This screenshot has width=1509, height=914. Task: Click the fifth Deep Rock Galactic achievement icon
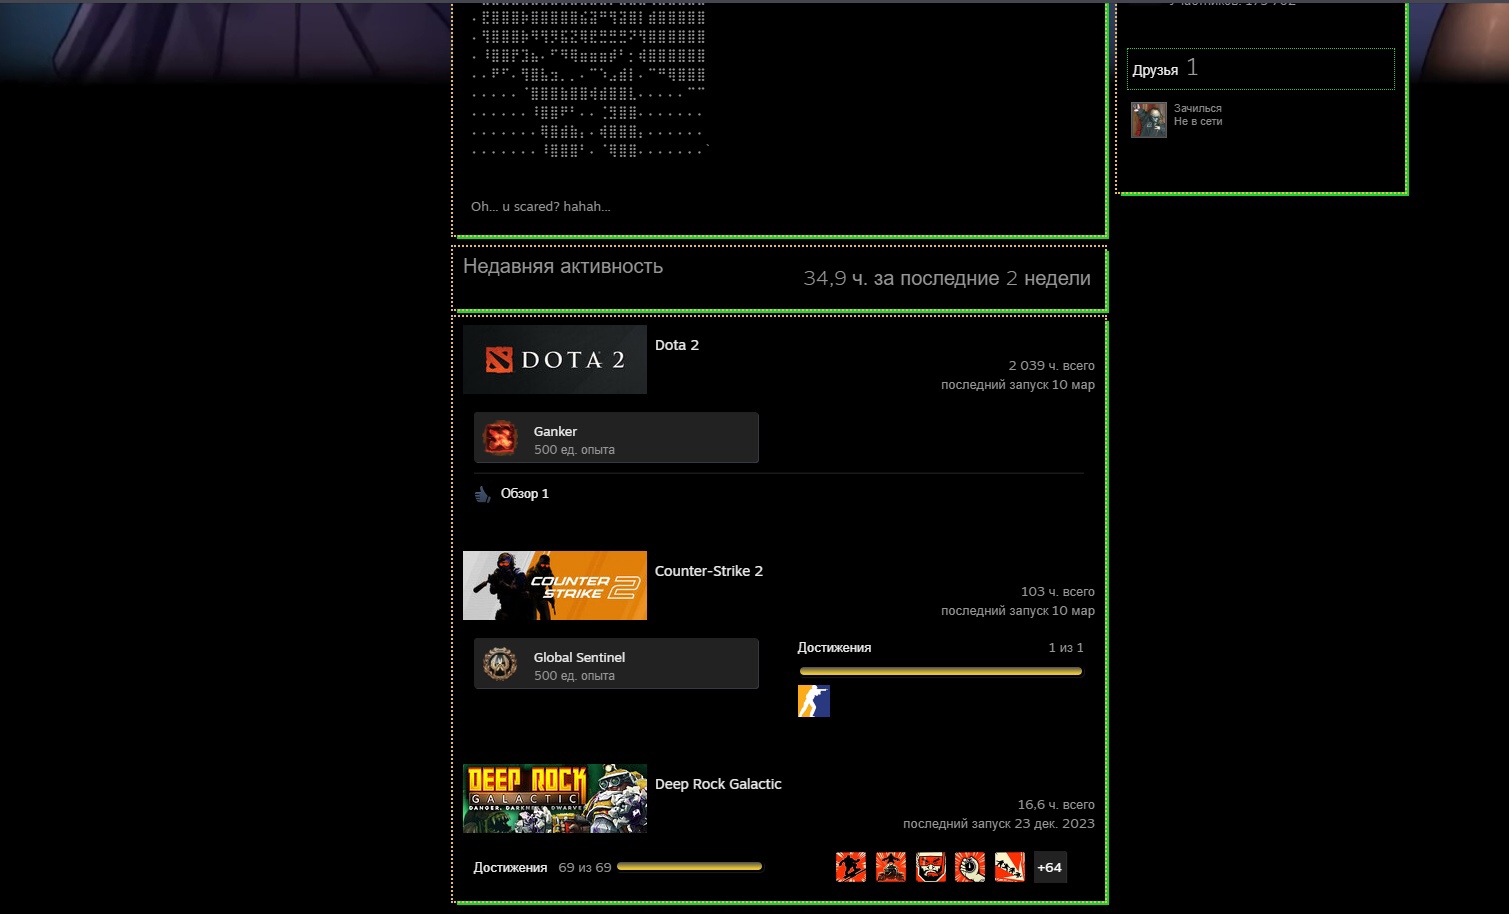(1010, 867)
